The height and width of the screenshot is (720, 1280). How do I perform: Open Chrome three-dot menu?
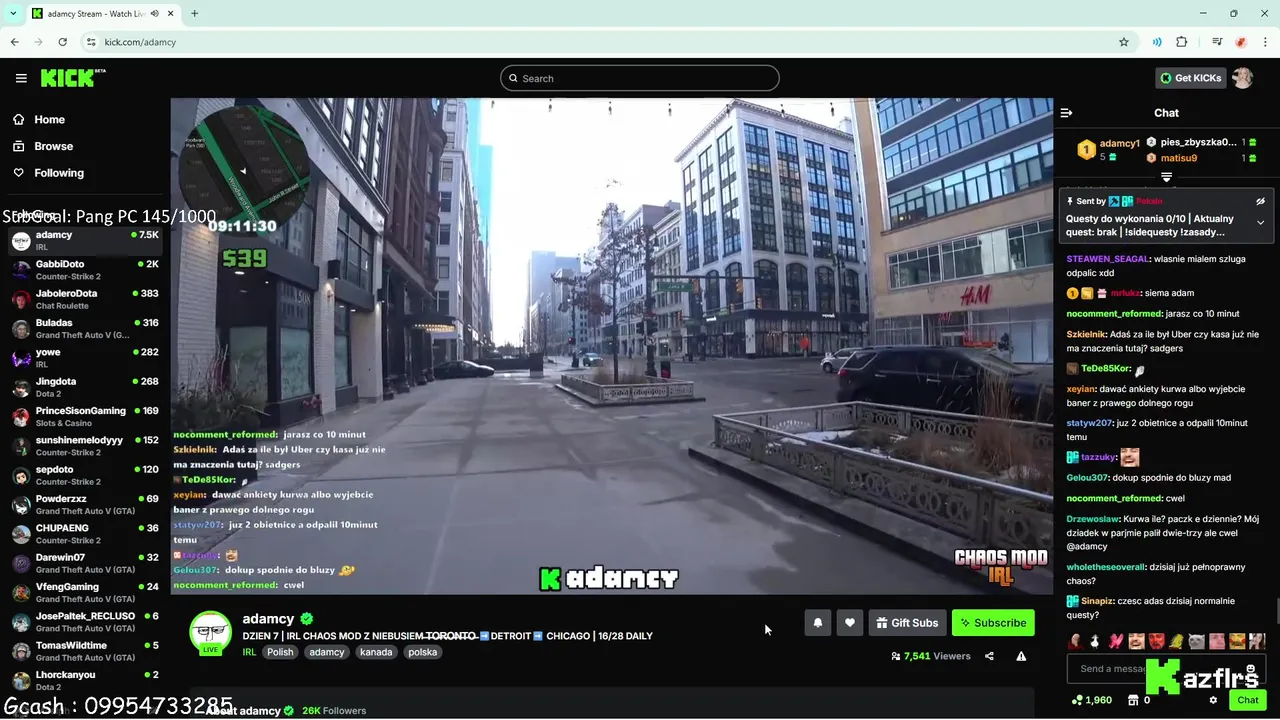point(1265,42)
